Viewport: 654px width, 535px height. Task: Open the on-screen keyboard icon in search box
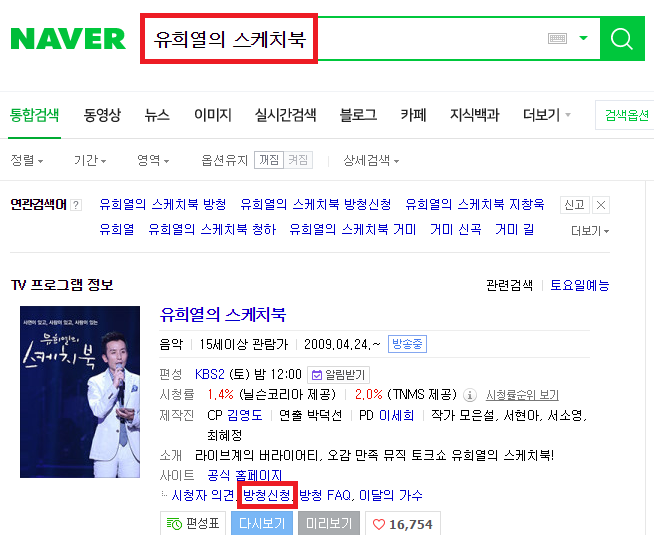[557, 39]
